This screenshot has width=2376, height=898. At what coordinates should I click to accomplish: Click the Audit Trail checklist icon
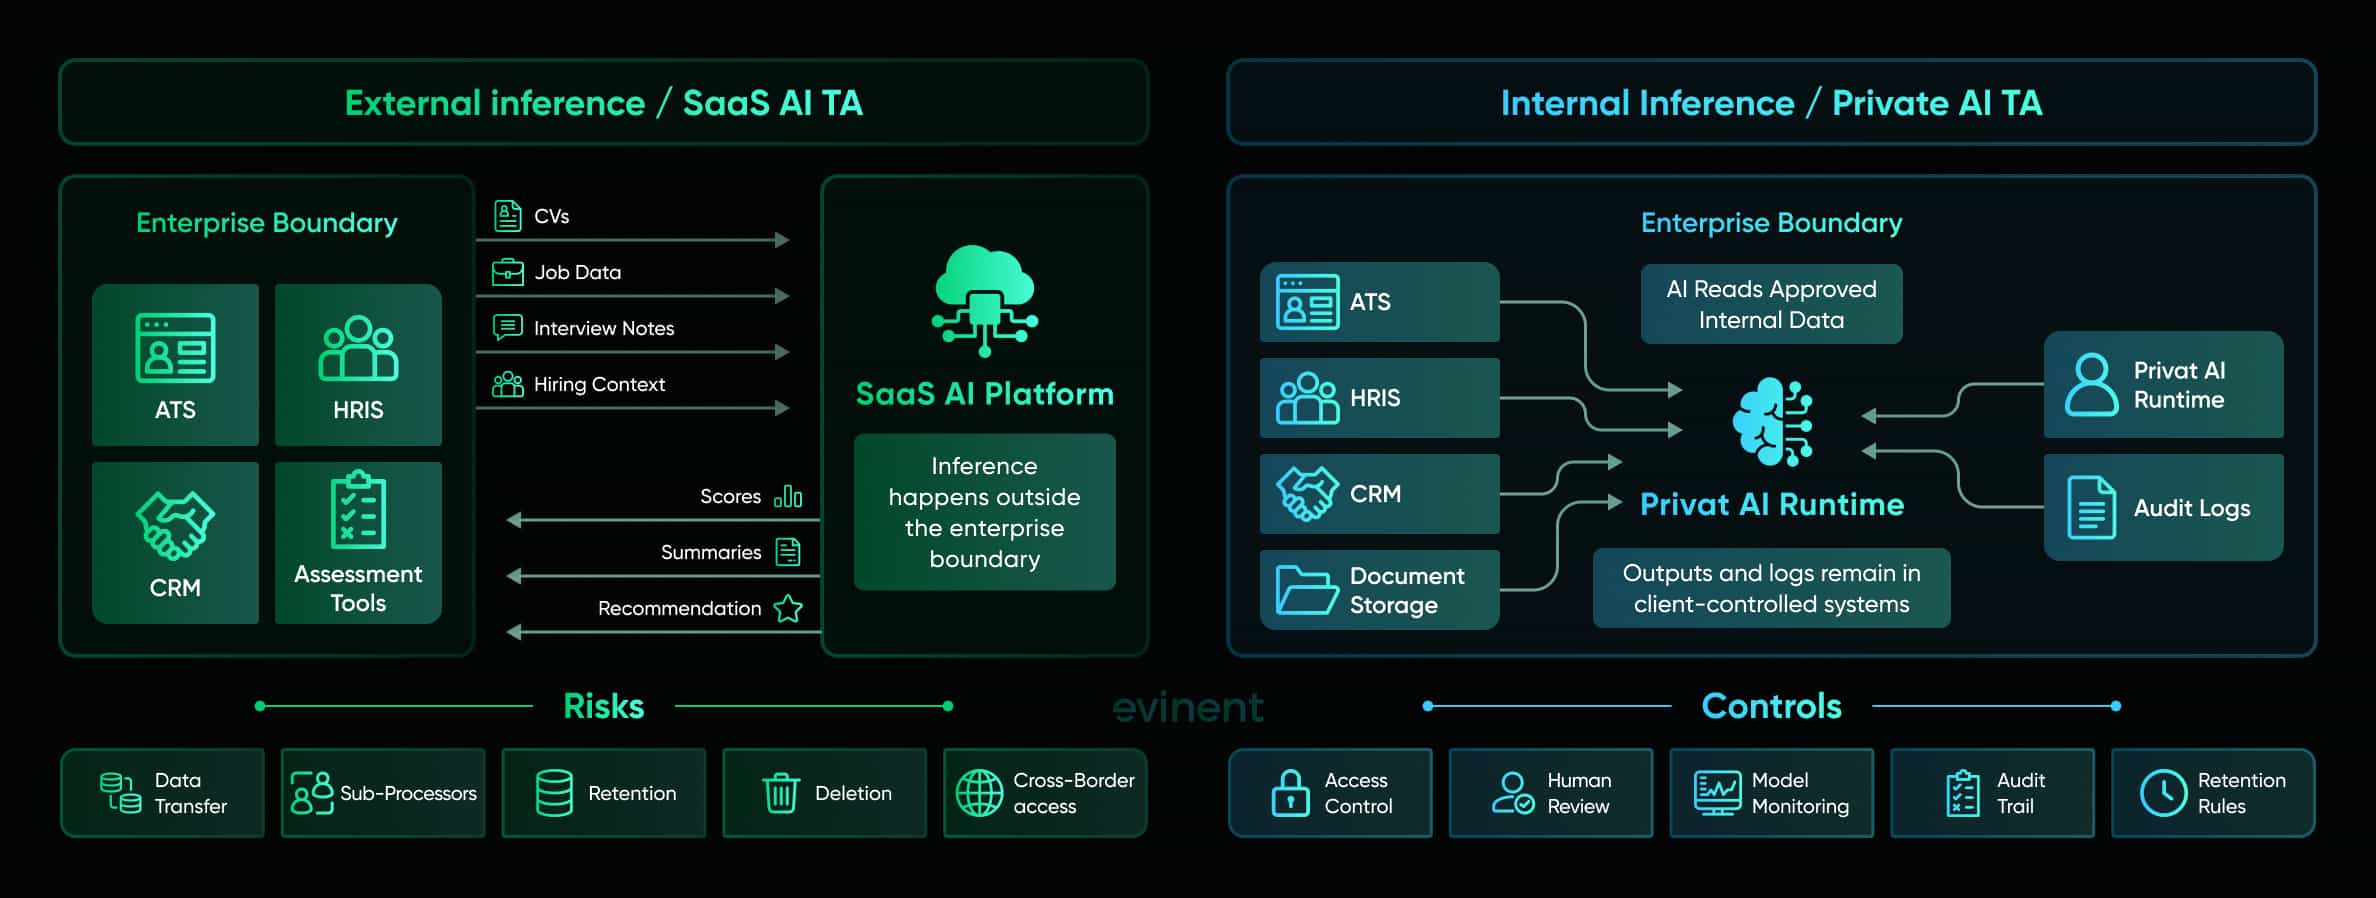pyautogui.click(x=1963, y=793)
